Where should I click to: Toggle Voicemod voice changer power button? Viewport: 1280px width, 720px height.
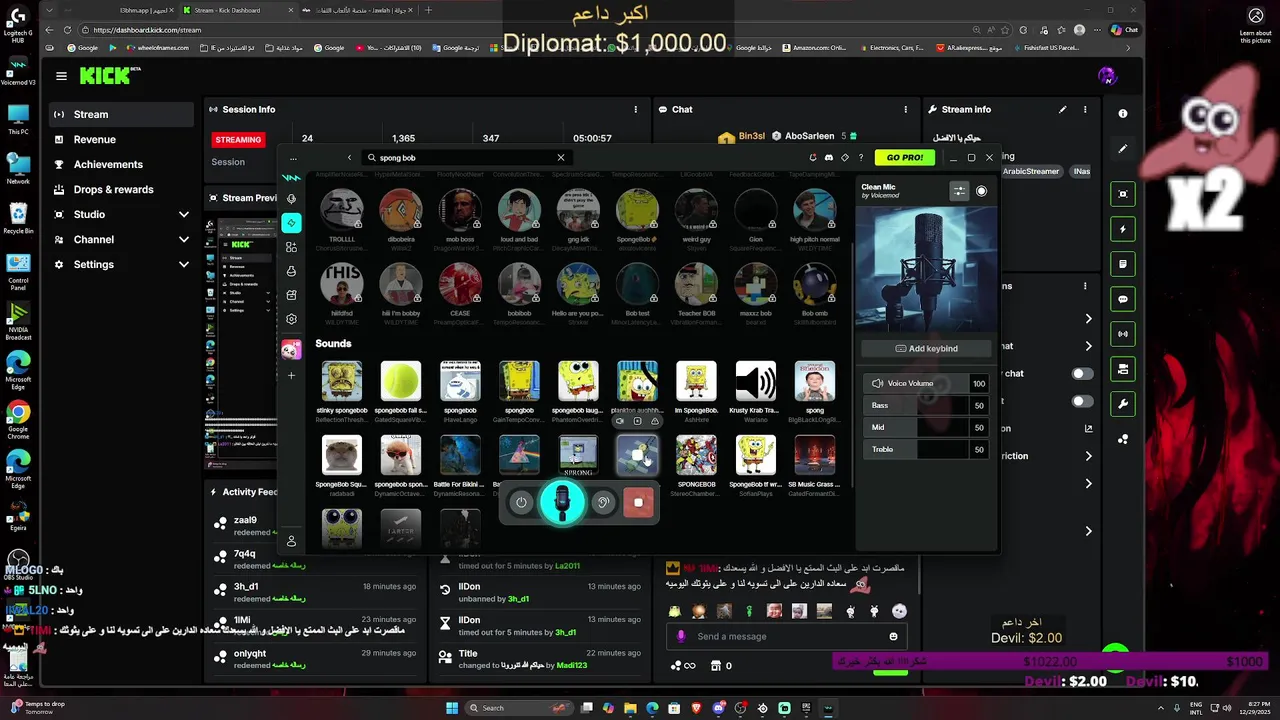[521, 502]
